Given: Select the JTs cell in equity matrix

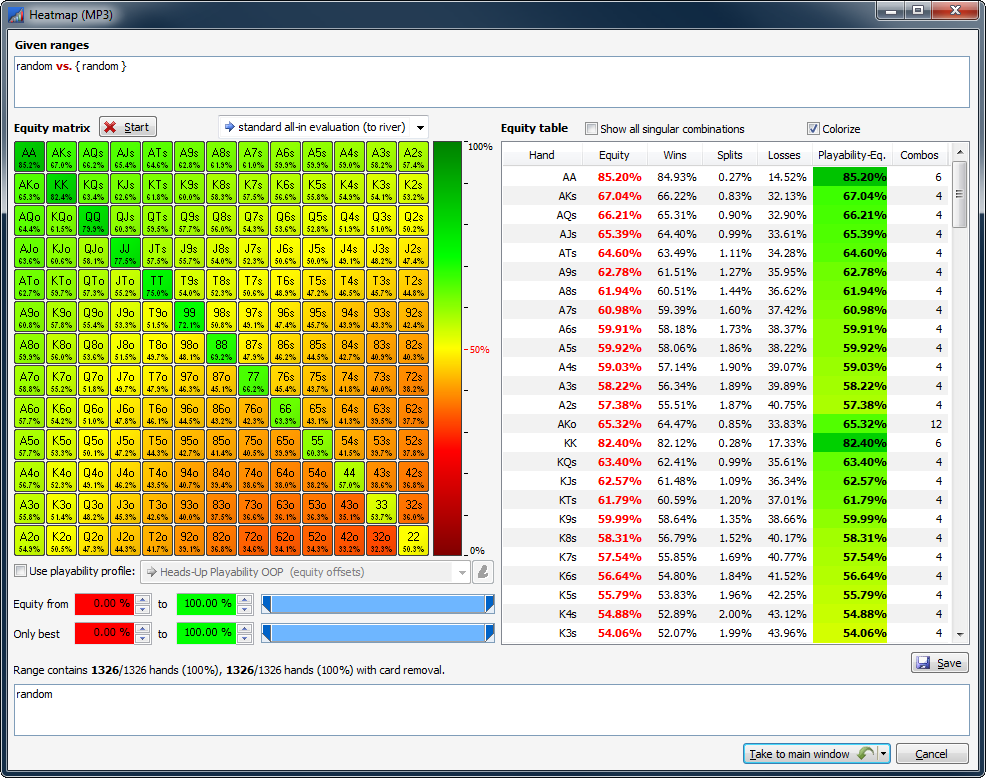Looking at the screenshot, I should coord(157,253).
